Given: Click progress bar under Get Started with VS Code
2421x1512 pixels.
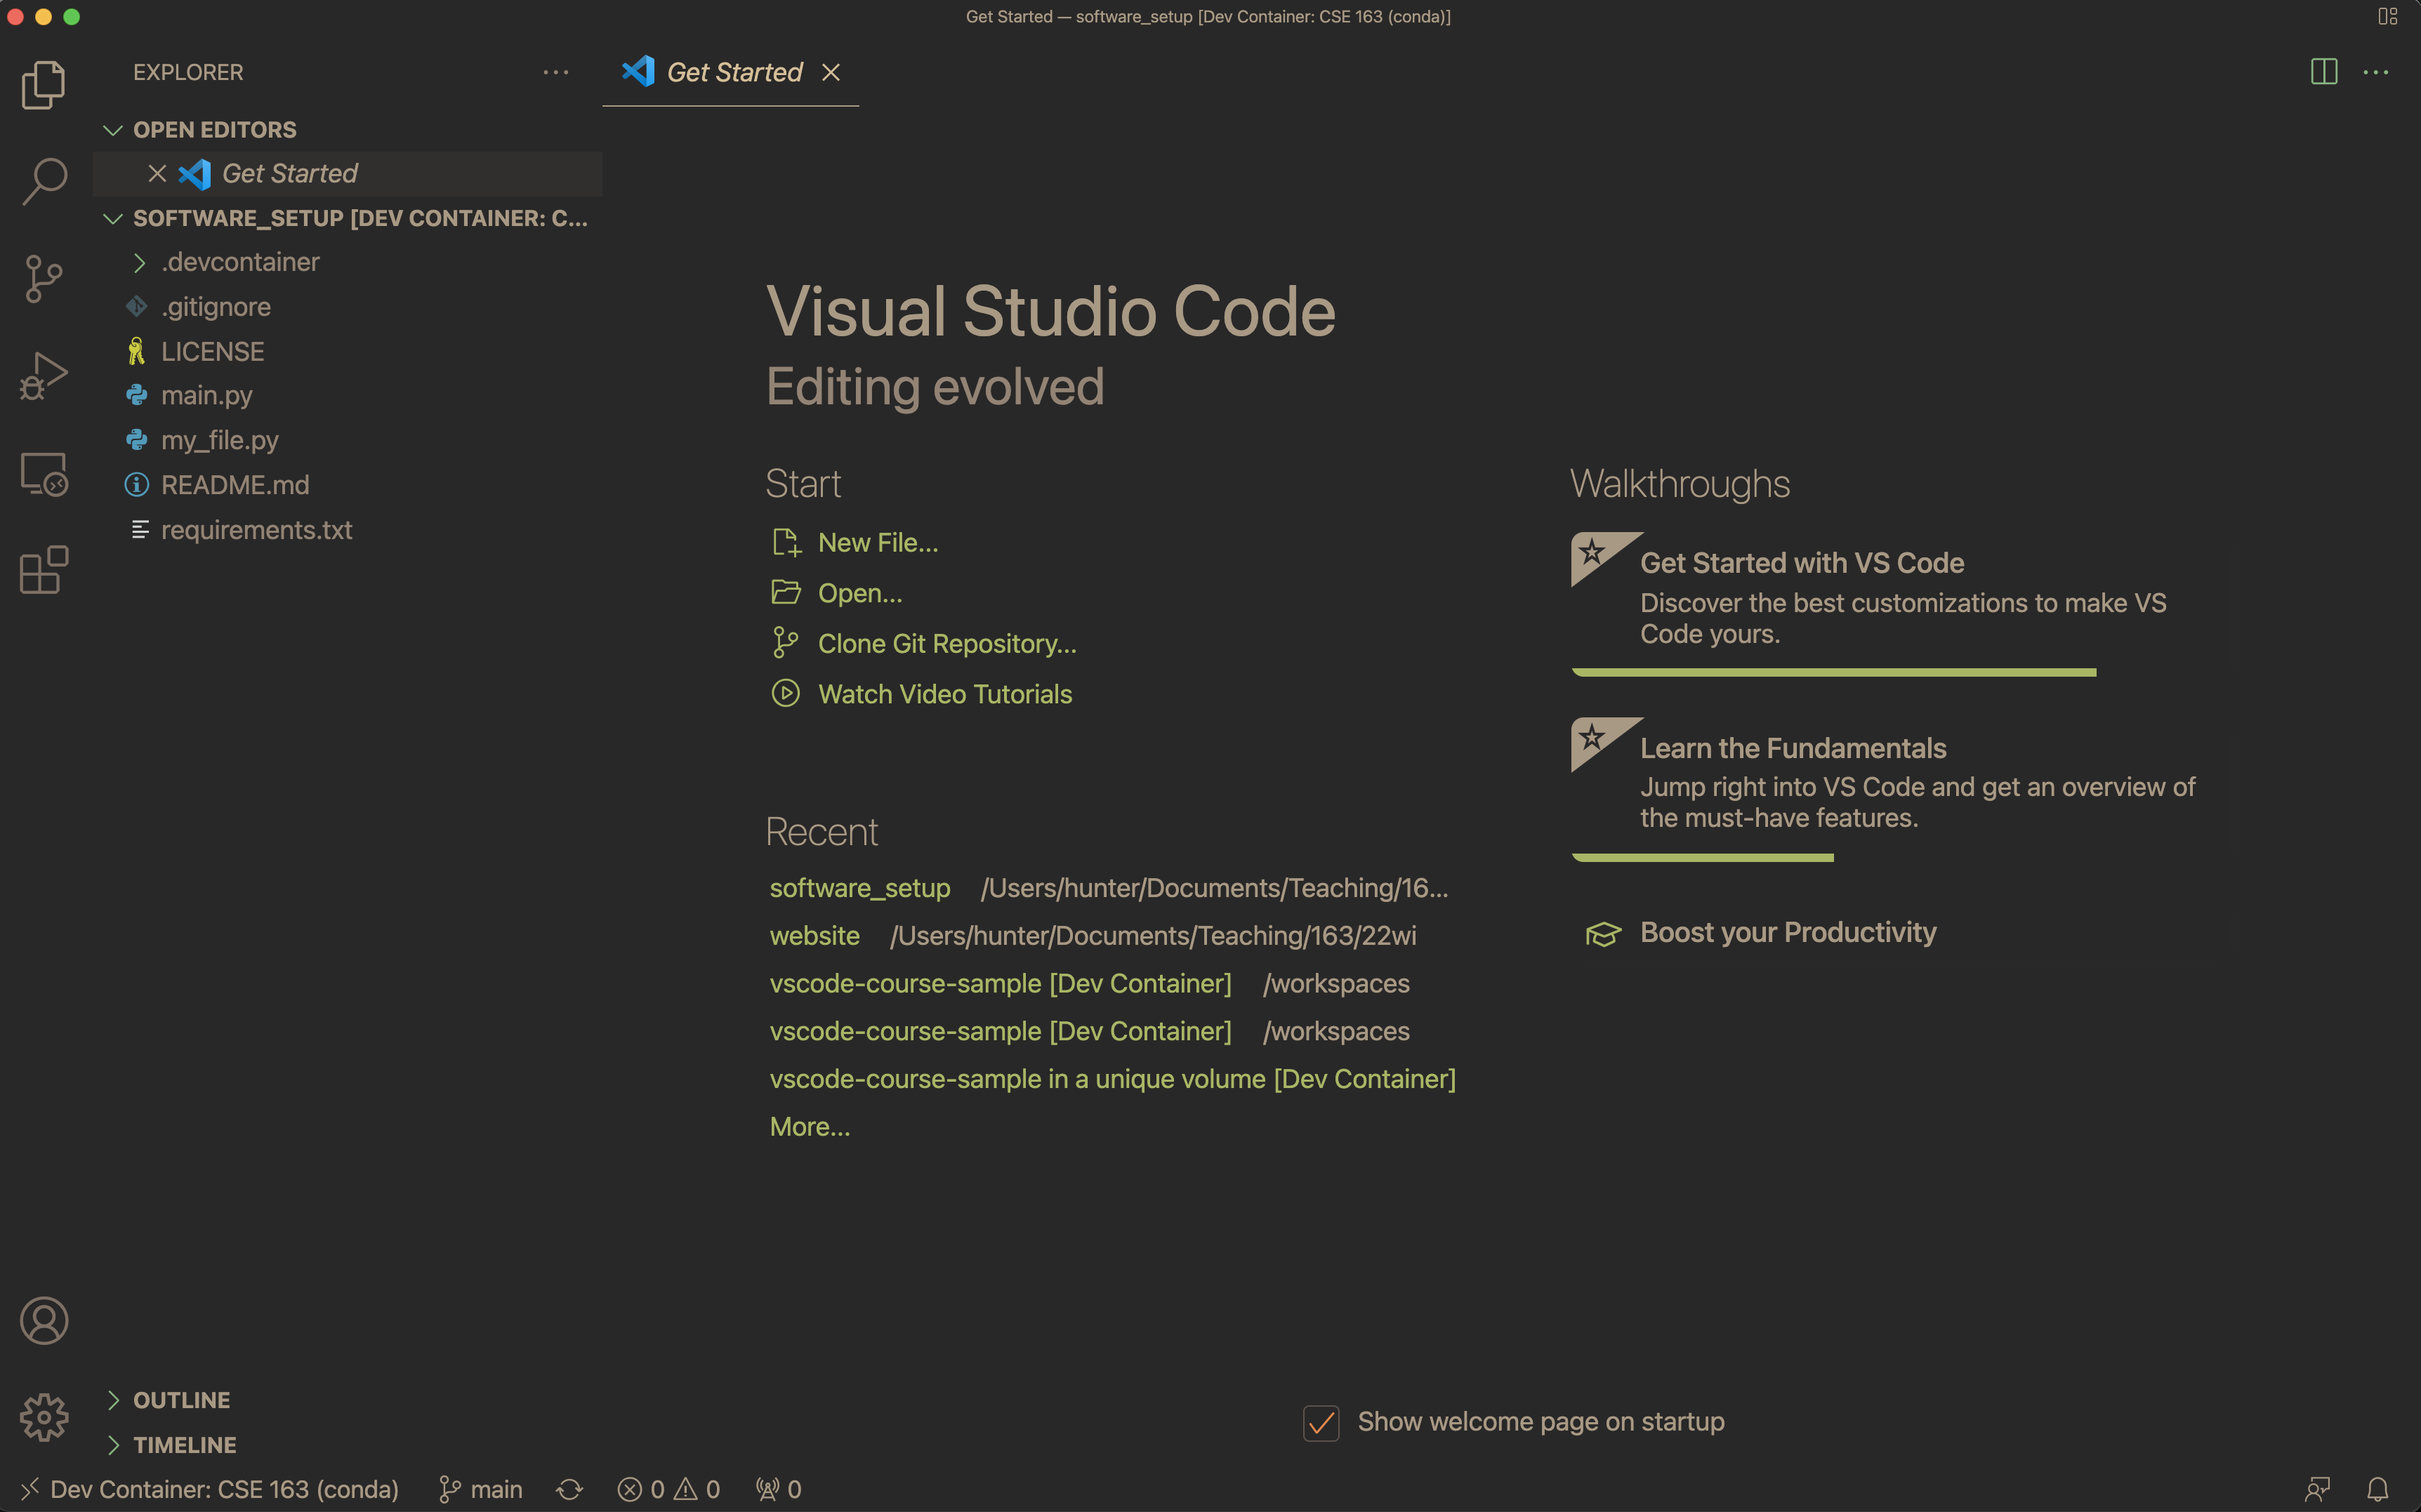Looking at the screenshot, I should 1834,672.
